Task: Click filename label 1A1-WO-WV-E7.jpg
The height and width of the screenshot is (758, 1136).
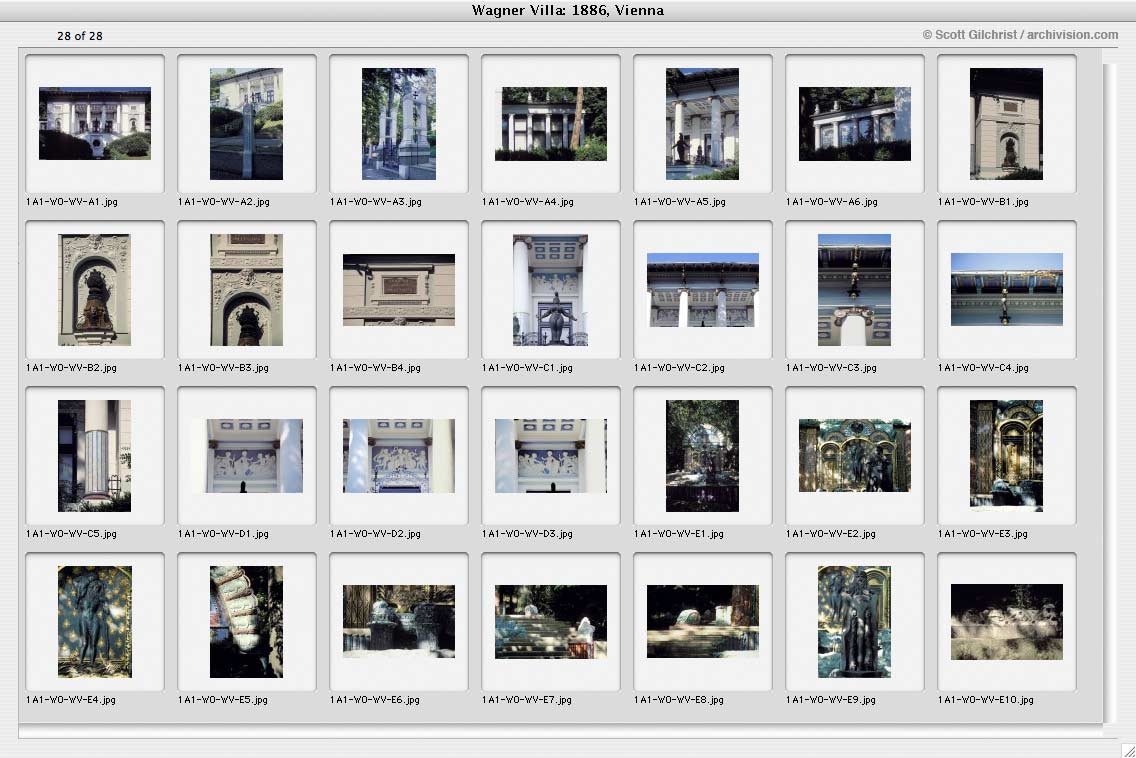Action: (x=527, y=700)
